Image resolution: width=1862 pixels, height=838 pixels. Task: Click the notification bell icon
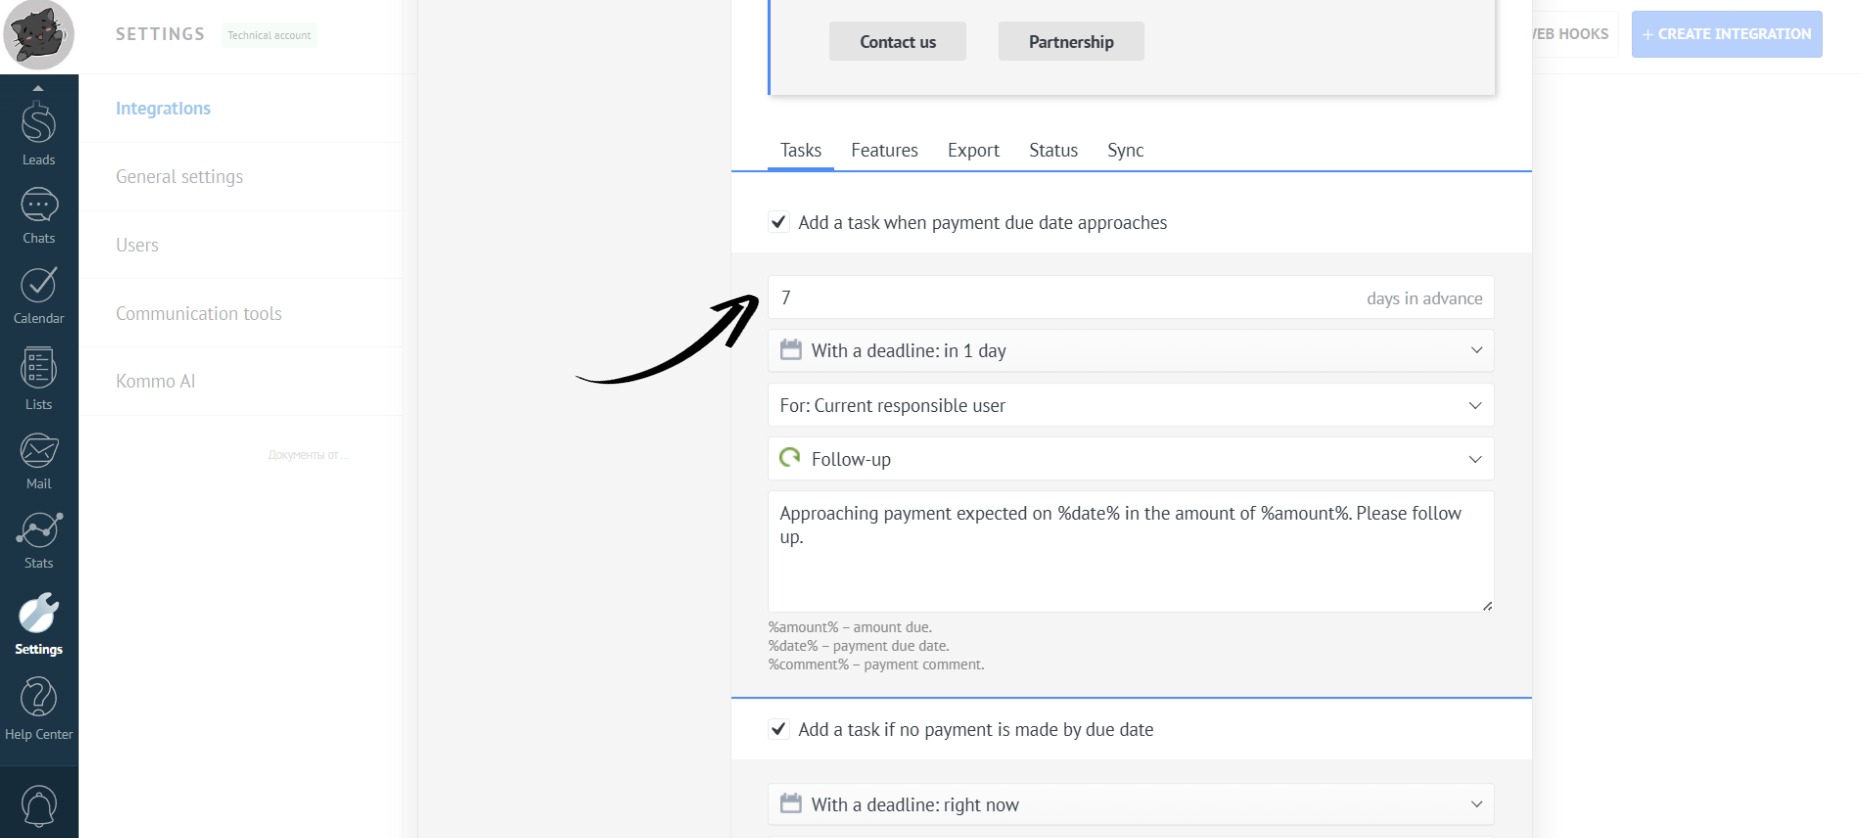point(38,806)
